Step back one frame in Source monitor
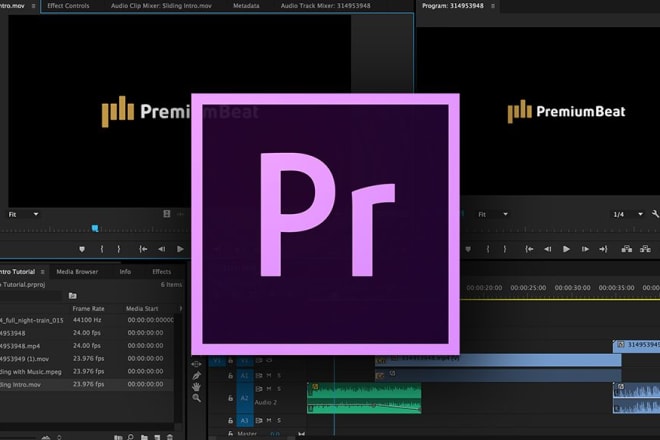The width and height of the screenshot is (660, 440). tap(162, 249)
